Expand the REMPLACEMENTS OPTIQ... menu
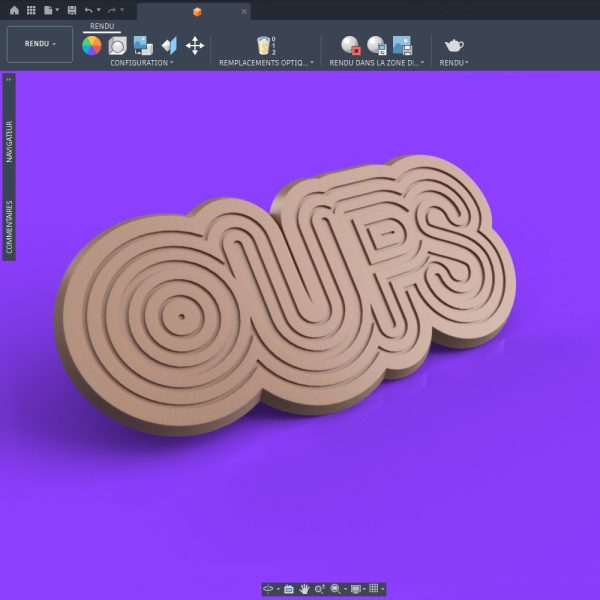Viewport: 600px width, 600px height. 266,63
